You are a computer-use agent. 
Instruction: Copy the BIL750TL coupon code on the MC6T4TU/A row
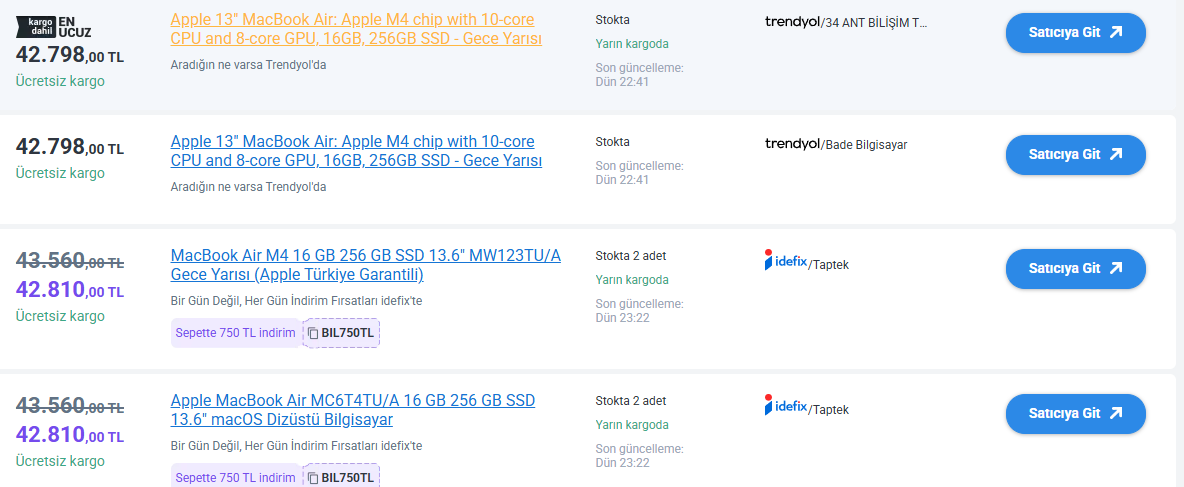pos(341,477)
